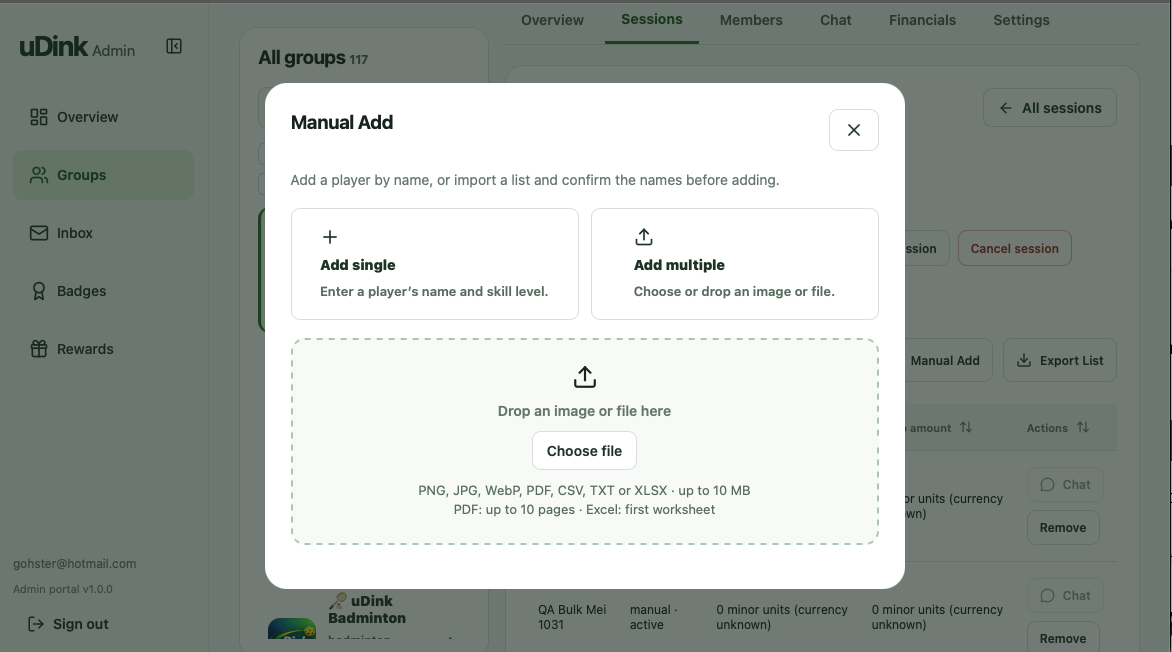Click 'Drop an image or file here' text
Image resolution: width=1172 pixels, height=652 pixels.
point(585,411)
